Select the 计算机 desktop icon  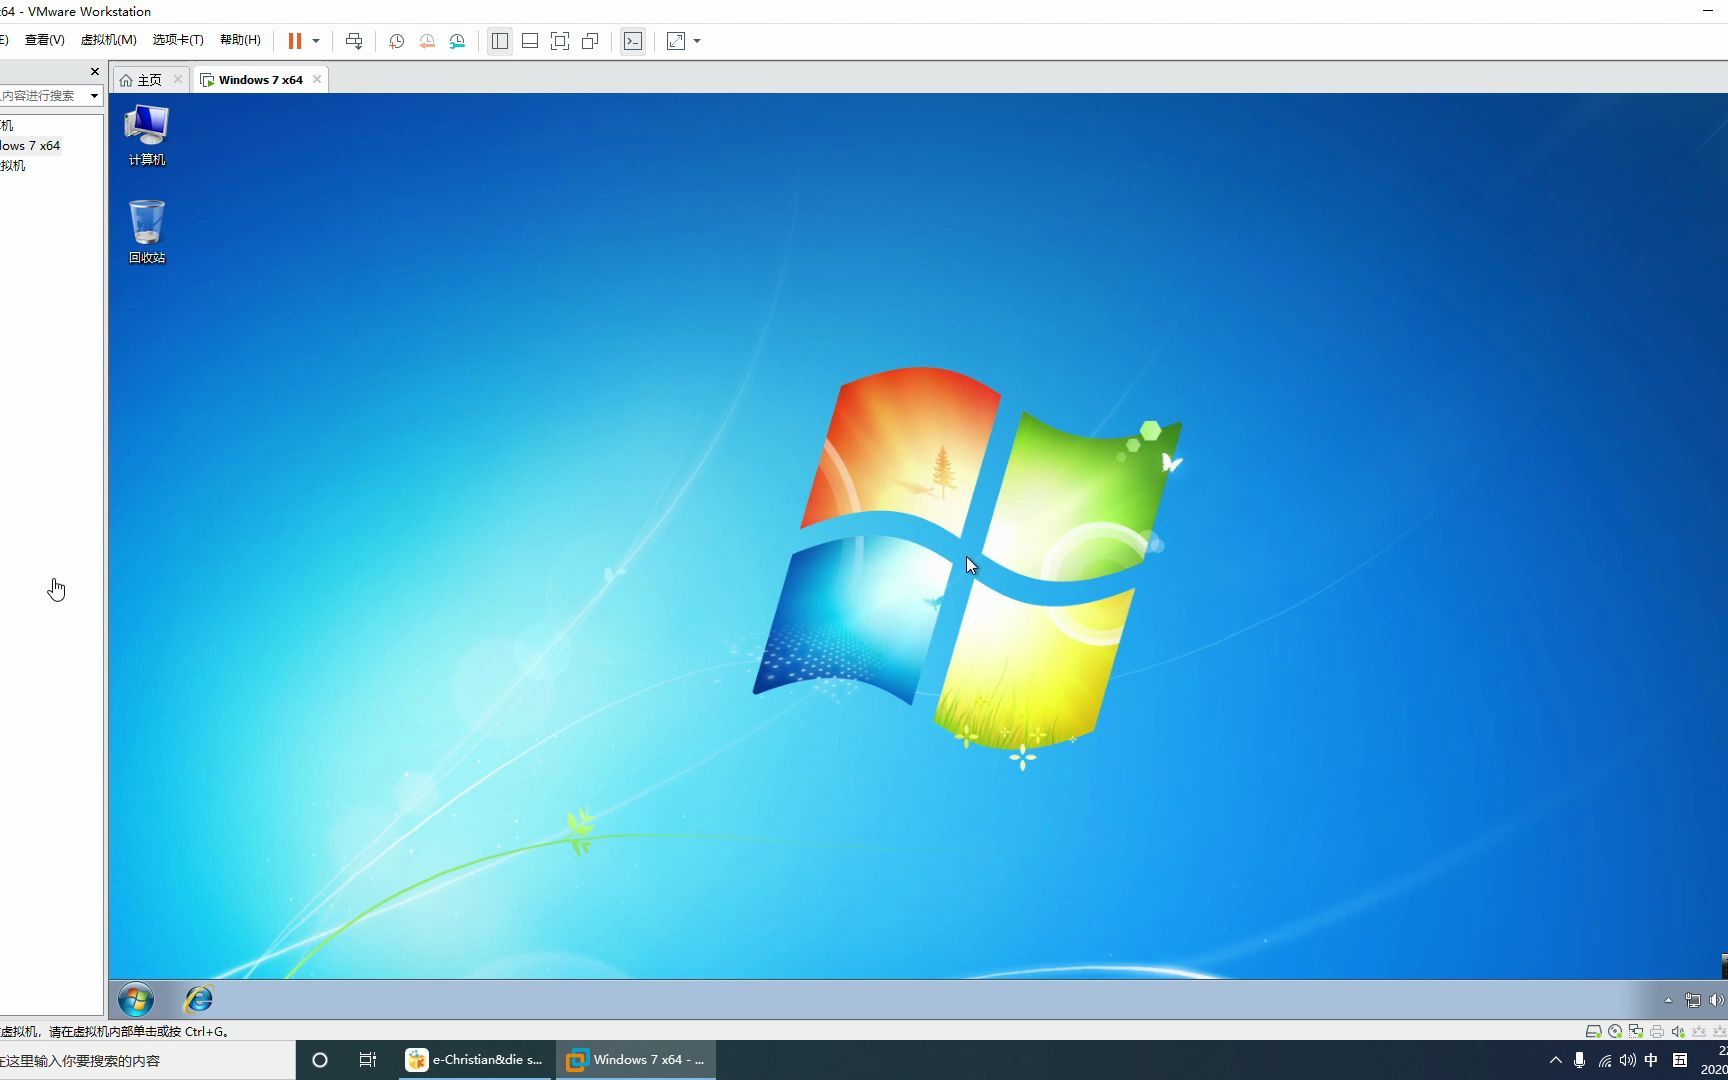[x=147, y=136]
